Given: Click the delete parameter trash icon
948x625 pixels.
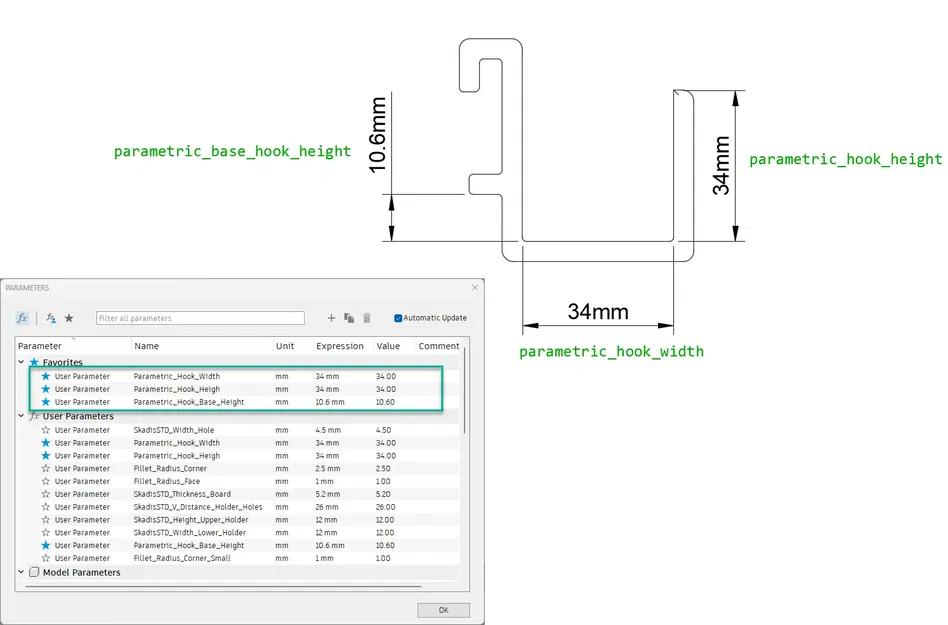Looking at the screenshot, I should click(x=366, y=318).
